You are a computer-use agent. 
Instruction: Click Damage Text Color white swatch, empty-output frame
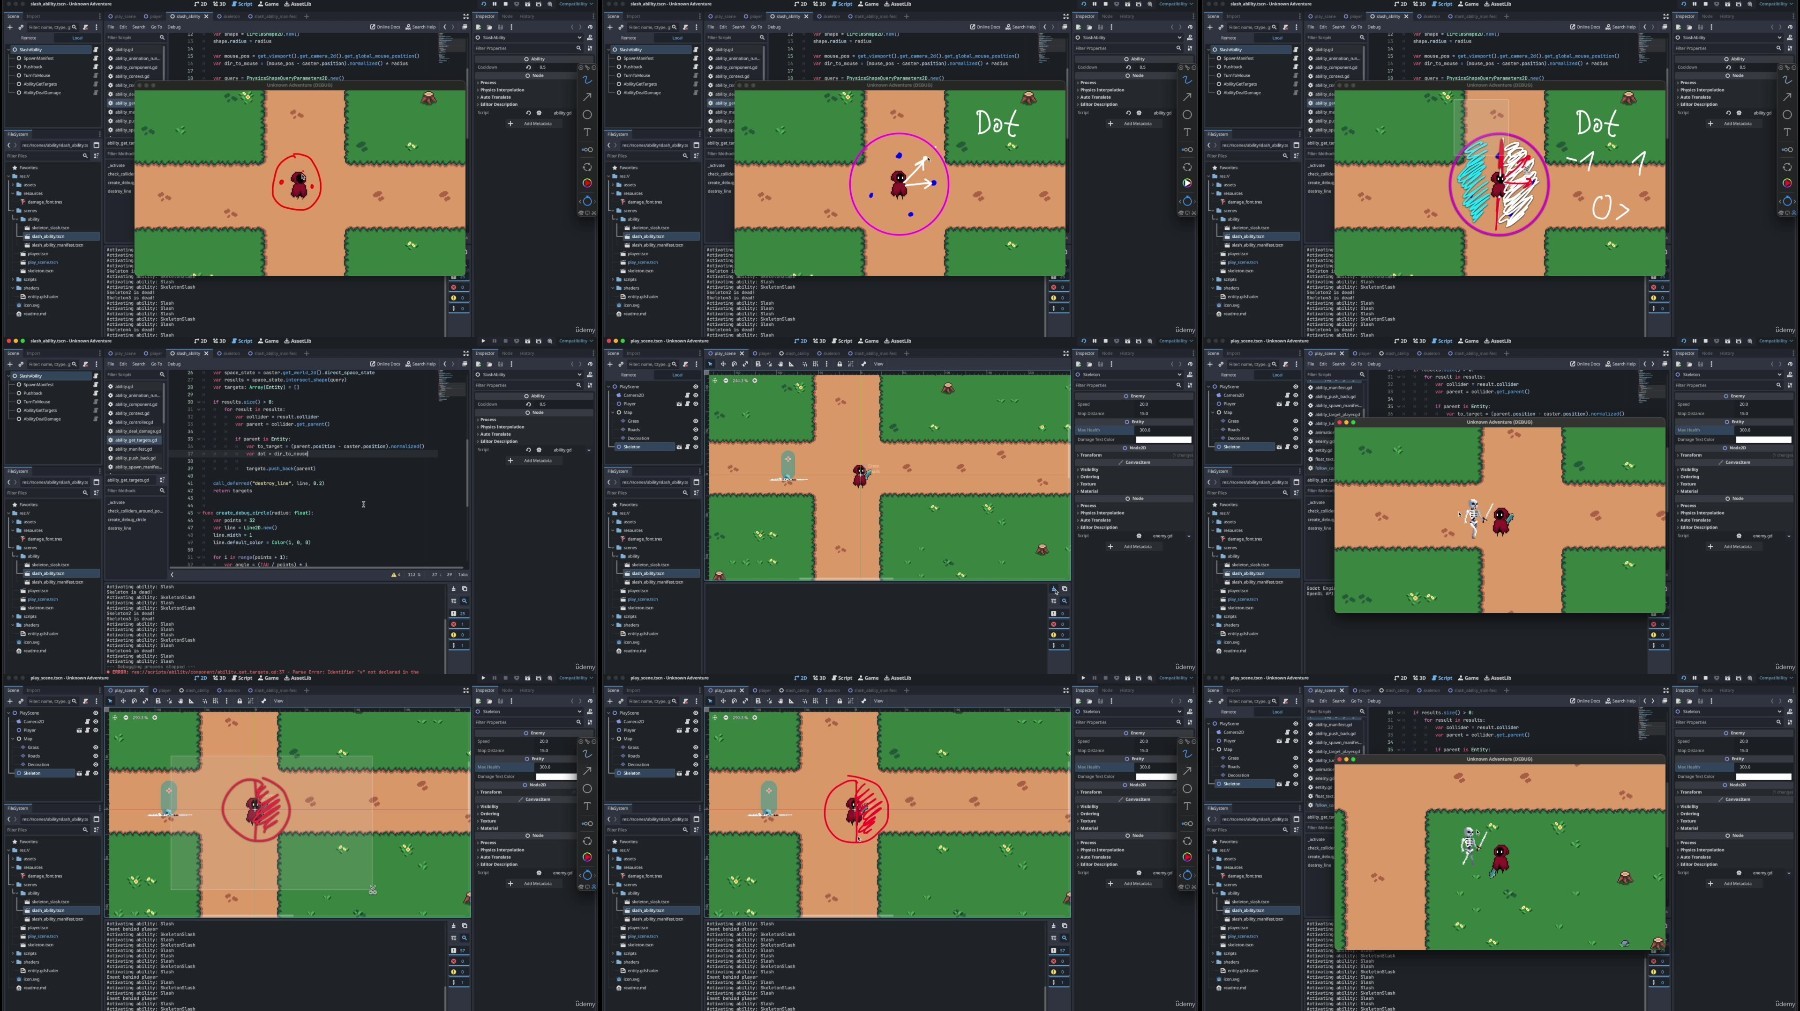click(1163, 439)
